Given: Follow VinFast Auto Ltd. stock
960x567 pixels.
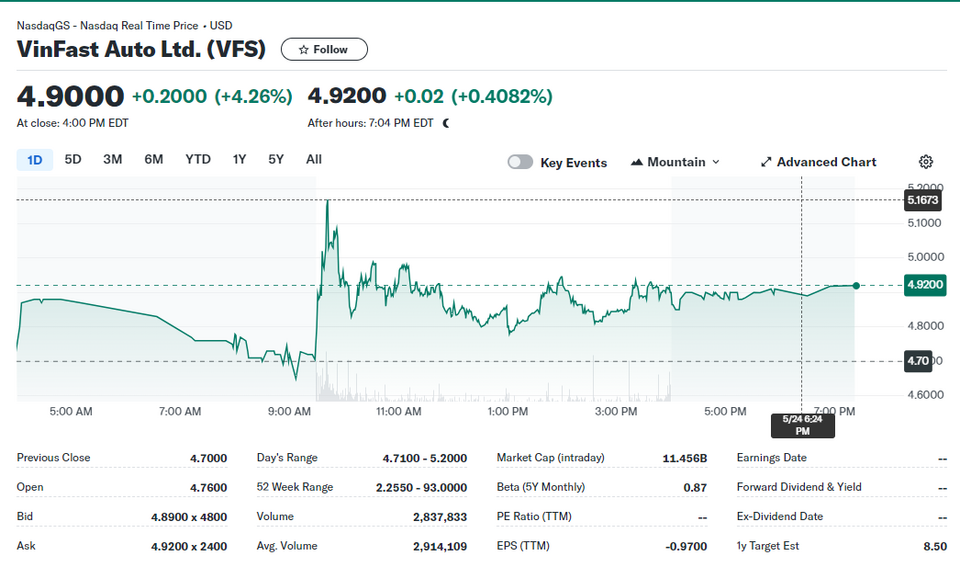Looking at the screenshot, I should tap(324, 50).
